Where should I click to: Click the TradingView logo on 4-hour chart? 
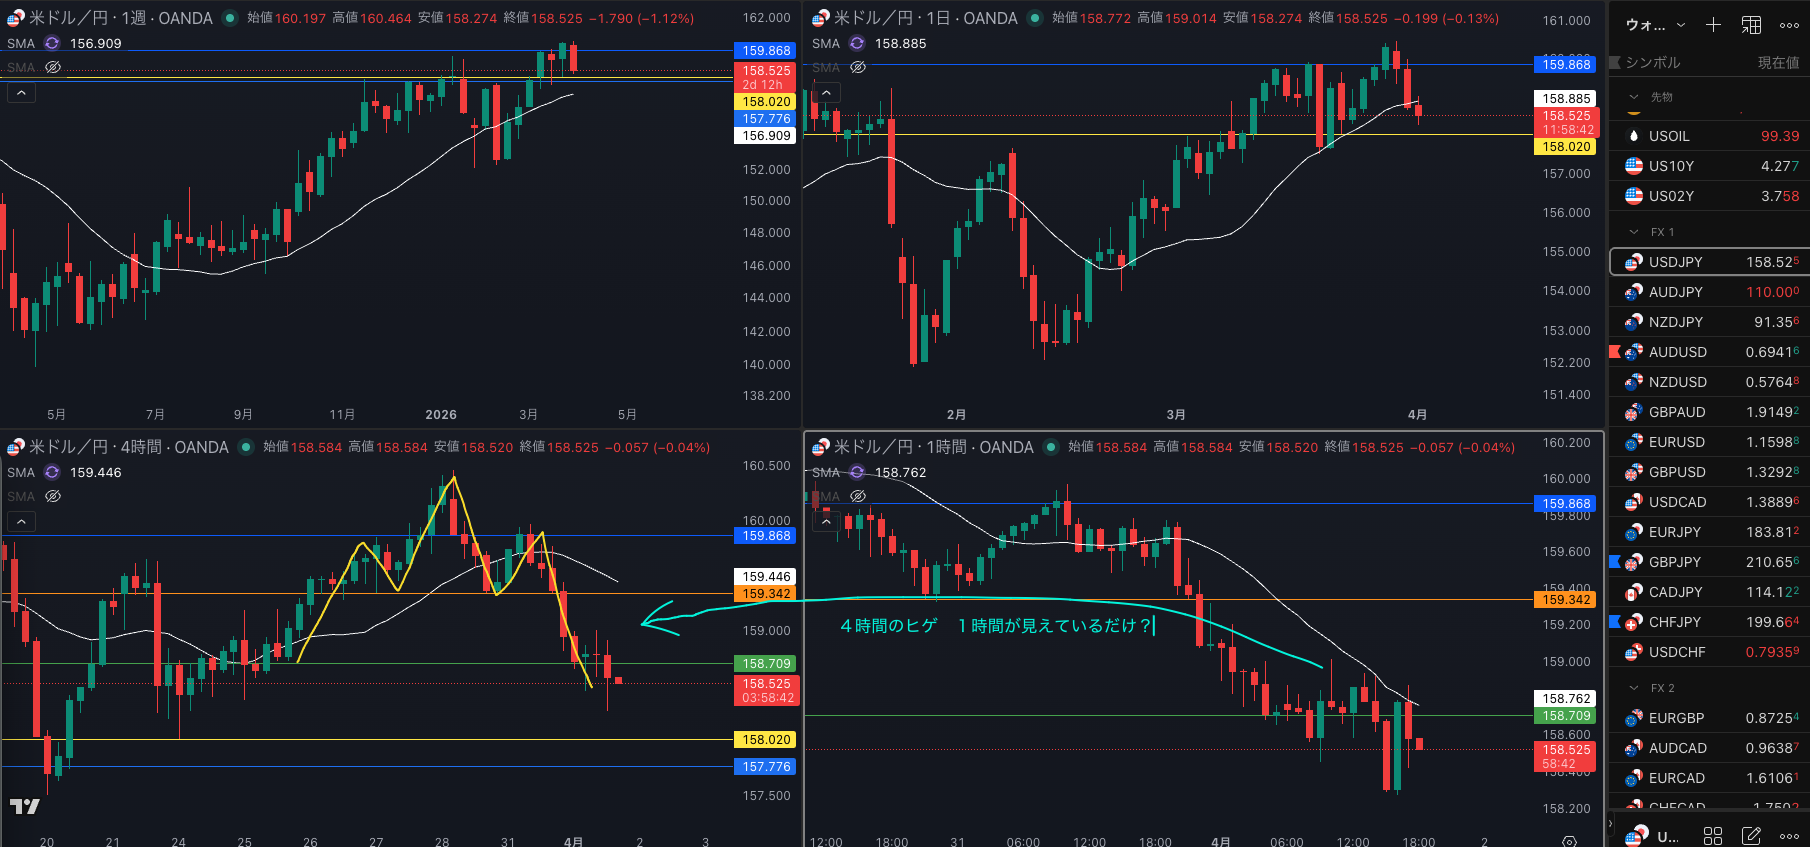pyautogui.click(x=25, y=806)
